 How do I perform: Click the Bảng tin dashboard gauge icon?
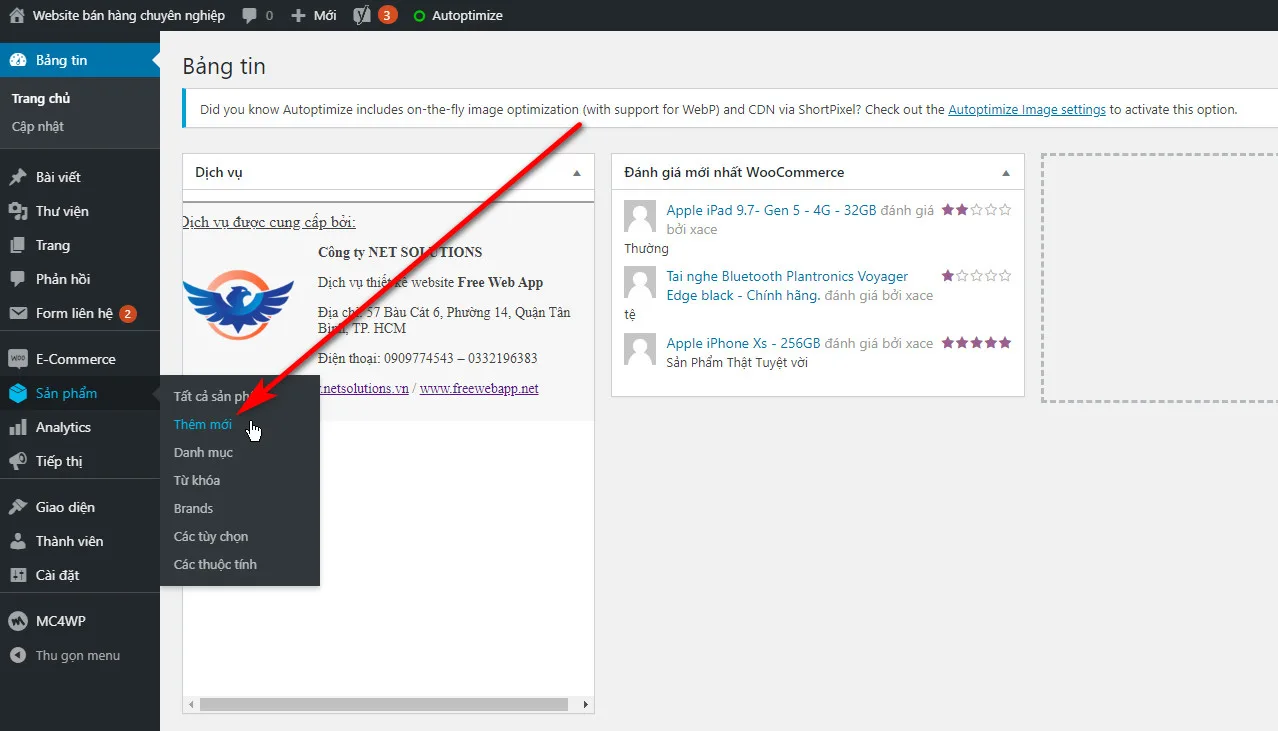coord(18,60)
